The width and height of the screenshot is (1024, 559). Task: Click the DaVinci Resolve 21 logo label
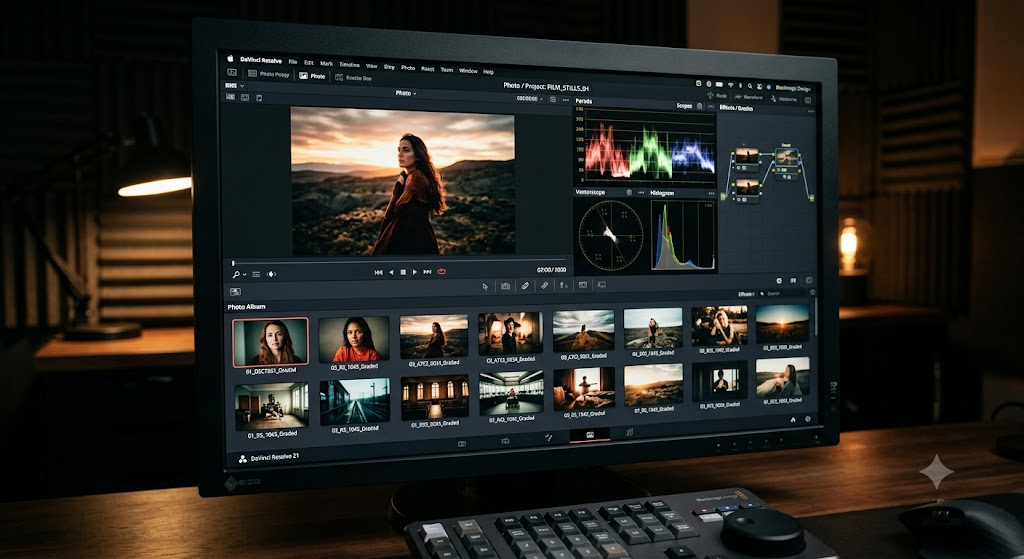[268, 458]
